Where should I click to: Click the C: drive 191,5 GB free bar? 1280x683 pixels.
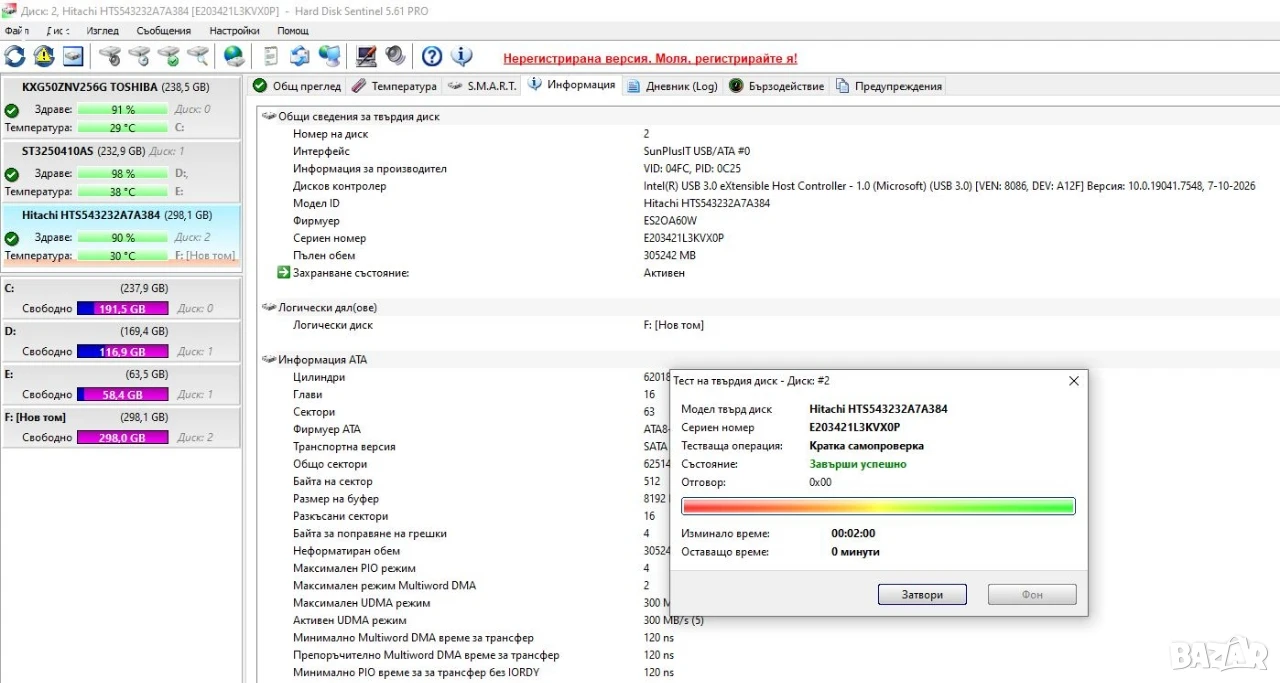pos(123,309)
